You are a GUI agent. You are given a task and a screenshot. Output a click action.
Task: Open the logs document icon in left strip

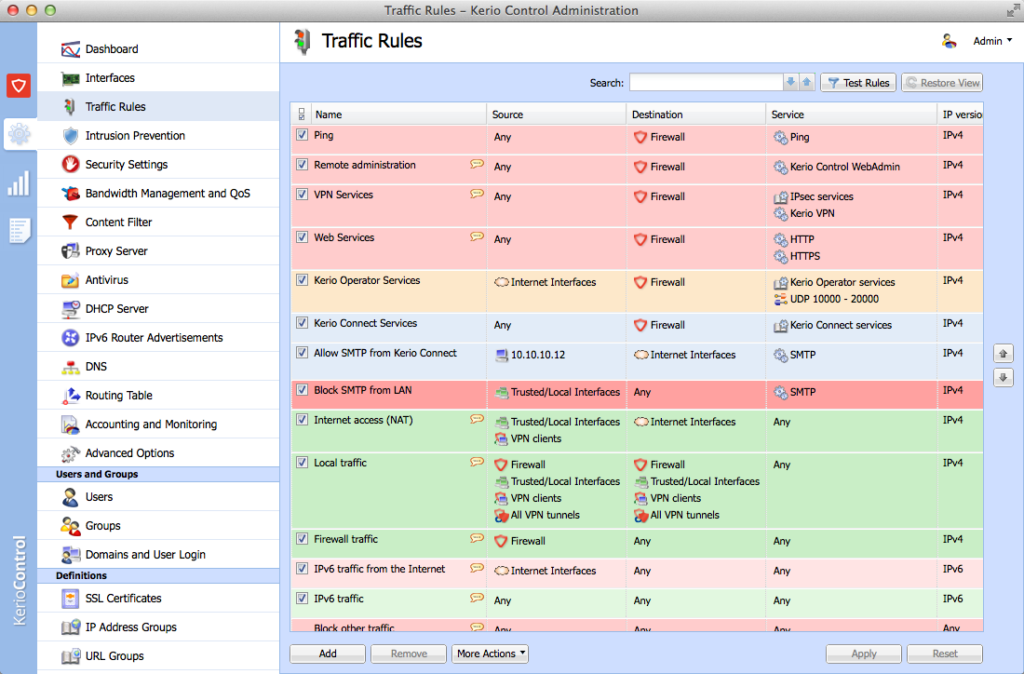click(18, 230)
